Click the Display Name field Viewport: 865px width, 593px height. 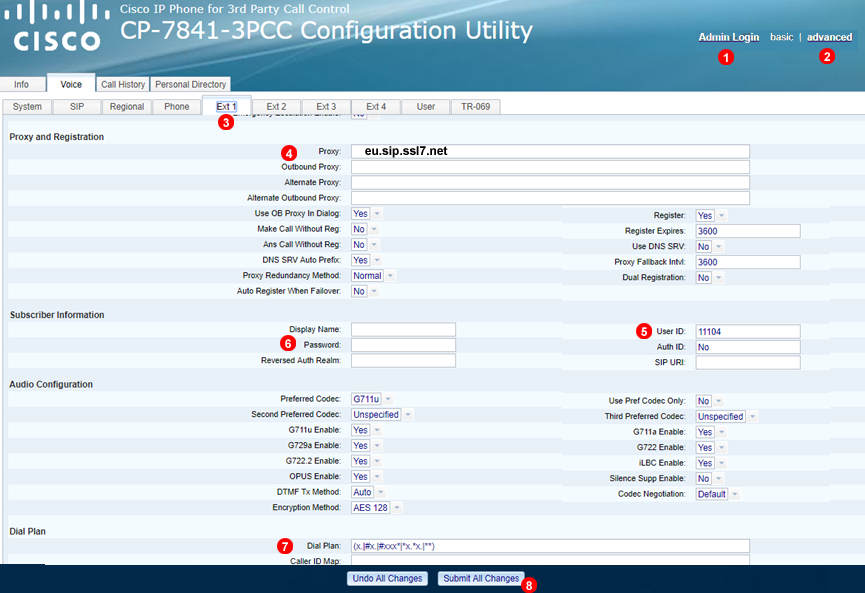403,329
